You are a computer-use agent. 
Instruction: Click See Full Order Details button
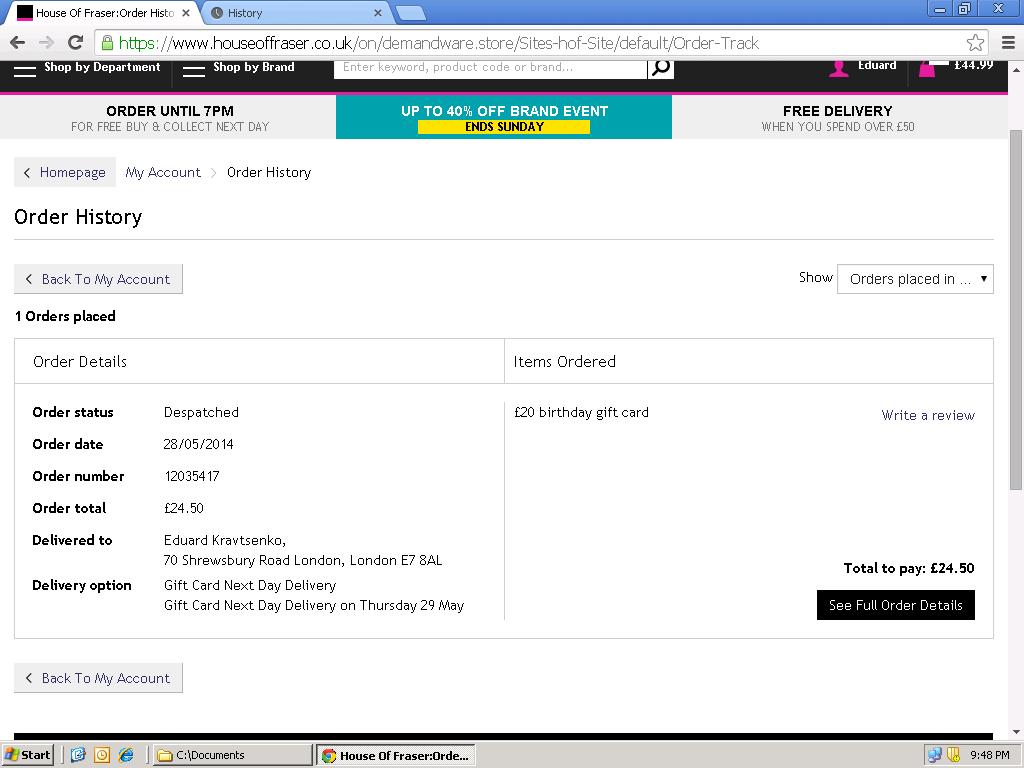click(x=895, y=605)
